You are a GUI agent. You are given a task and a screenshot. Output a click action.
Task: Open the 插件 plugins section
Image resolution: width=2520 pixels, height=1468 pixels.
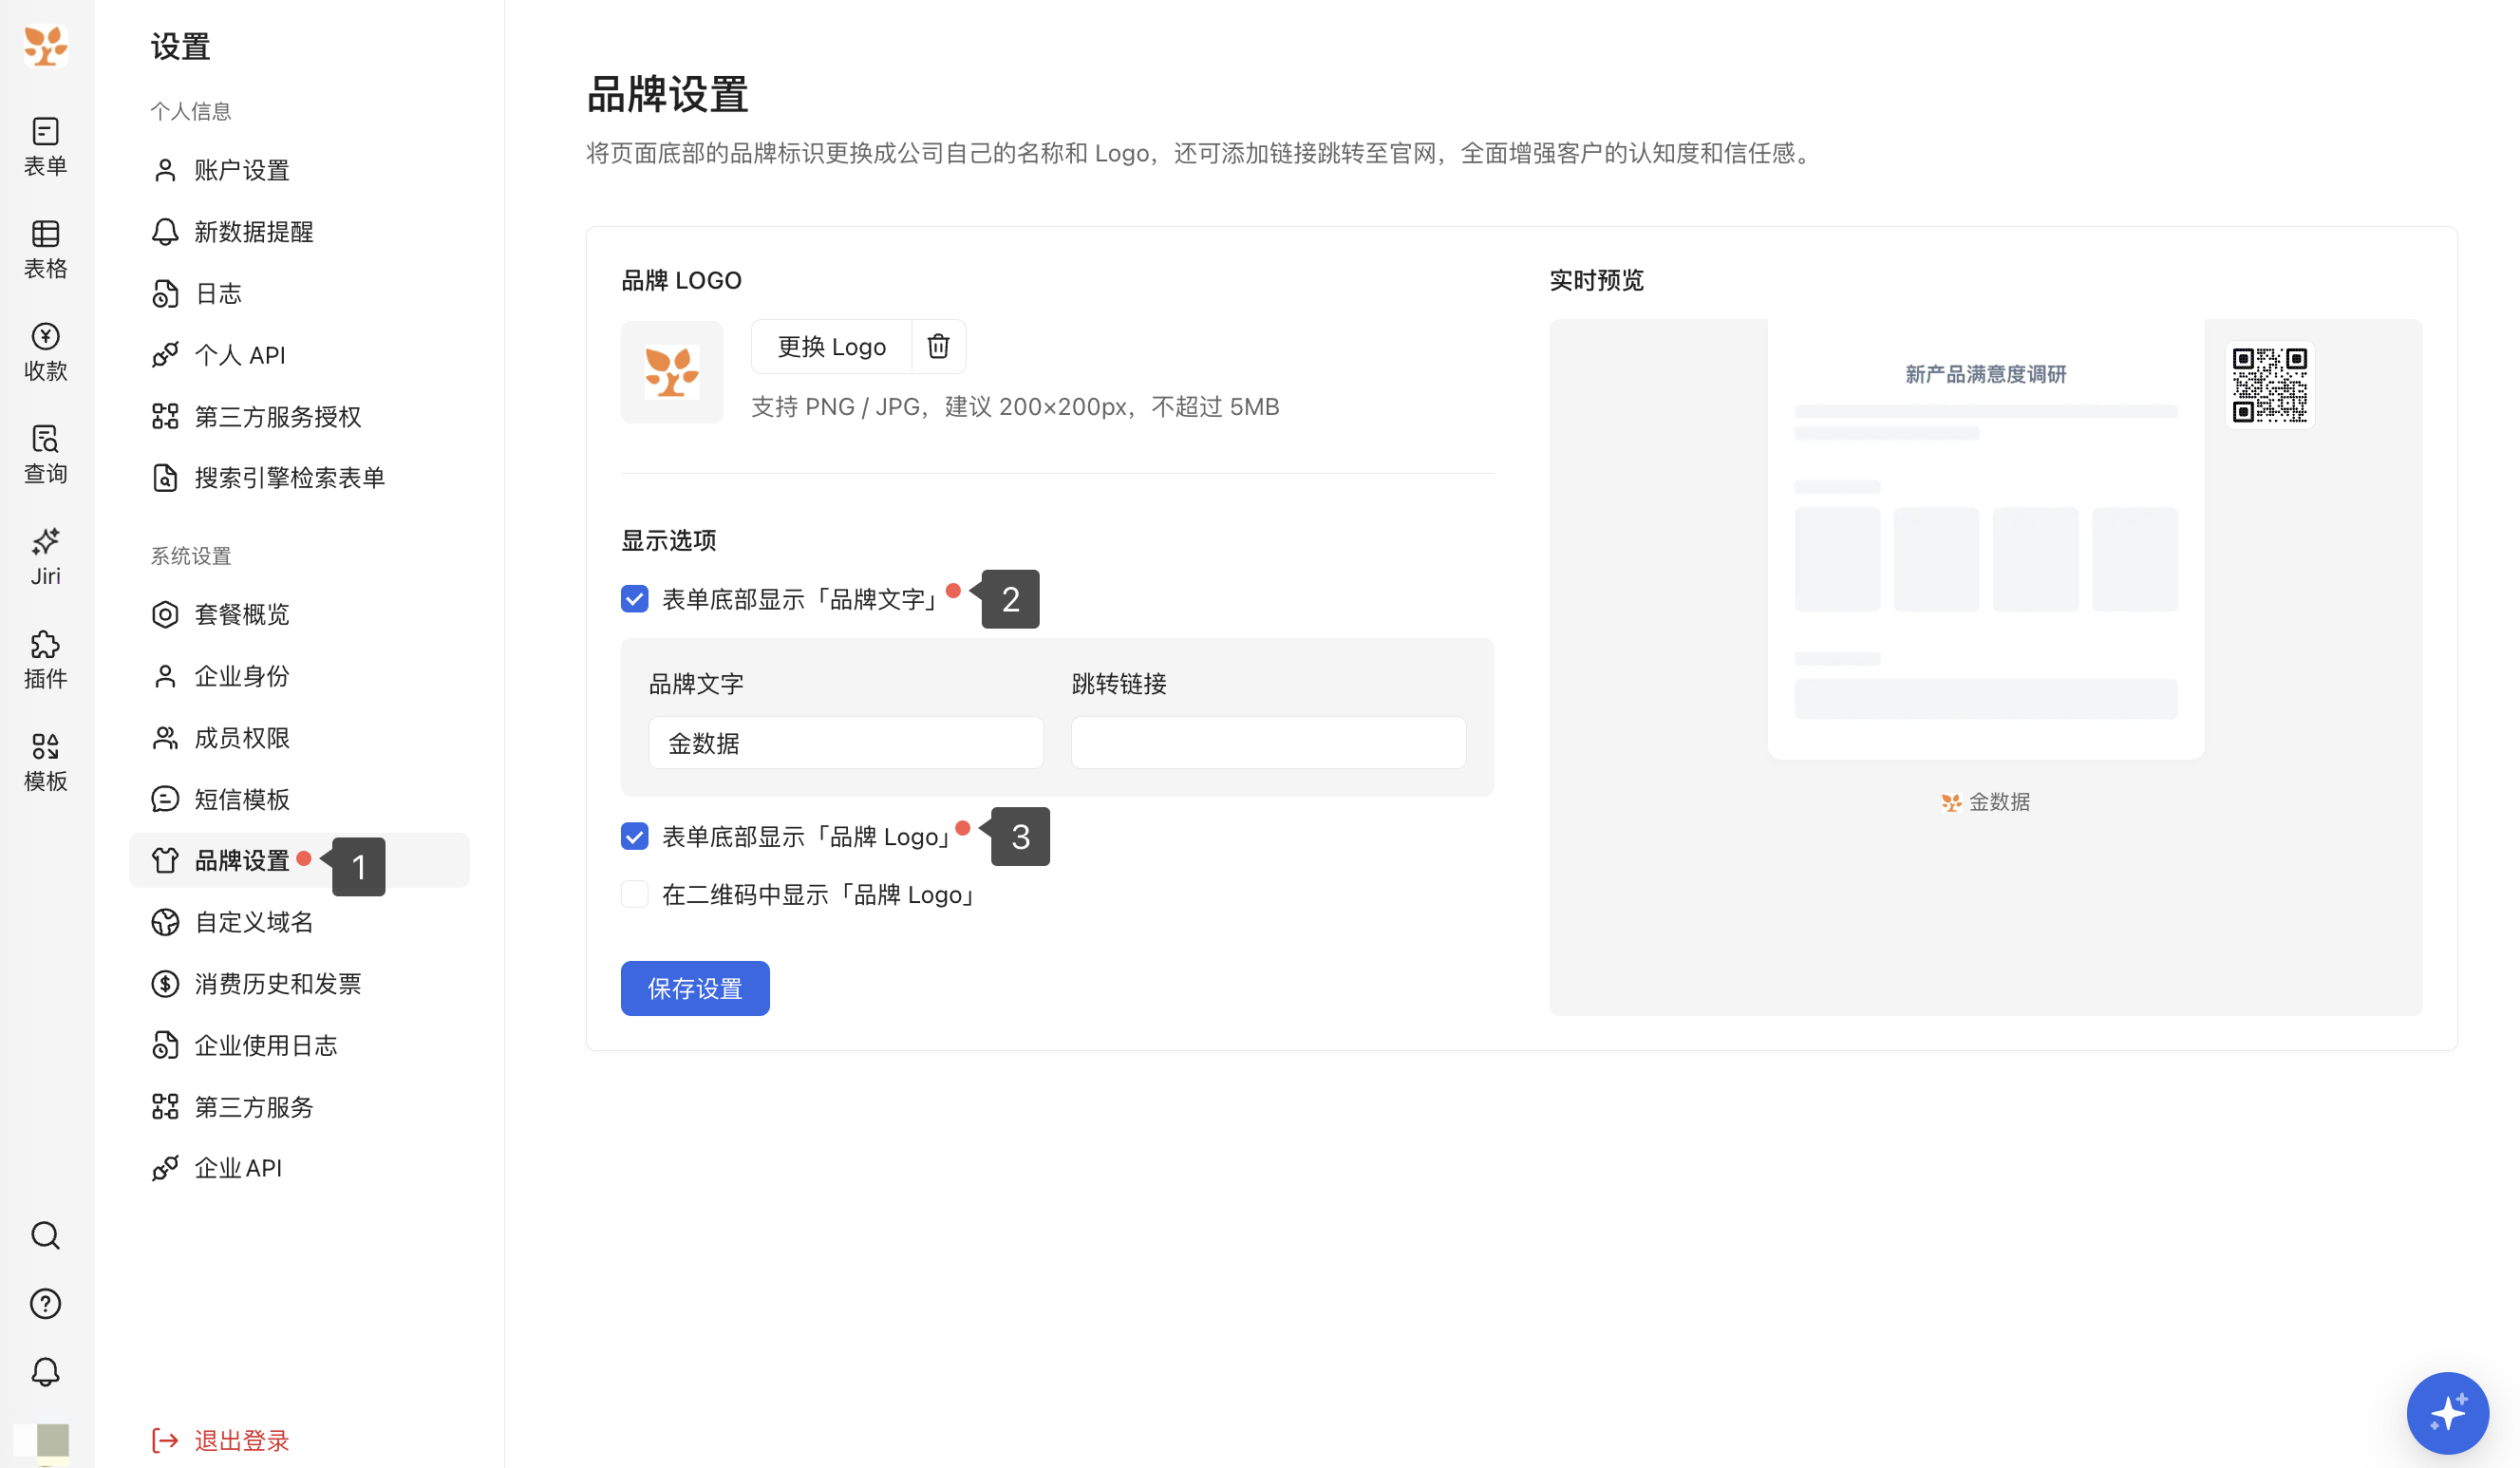tap(45, 659)
